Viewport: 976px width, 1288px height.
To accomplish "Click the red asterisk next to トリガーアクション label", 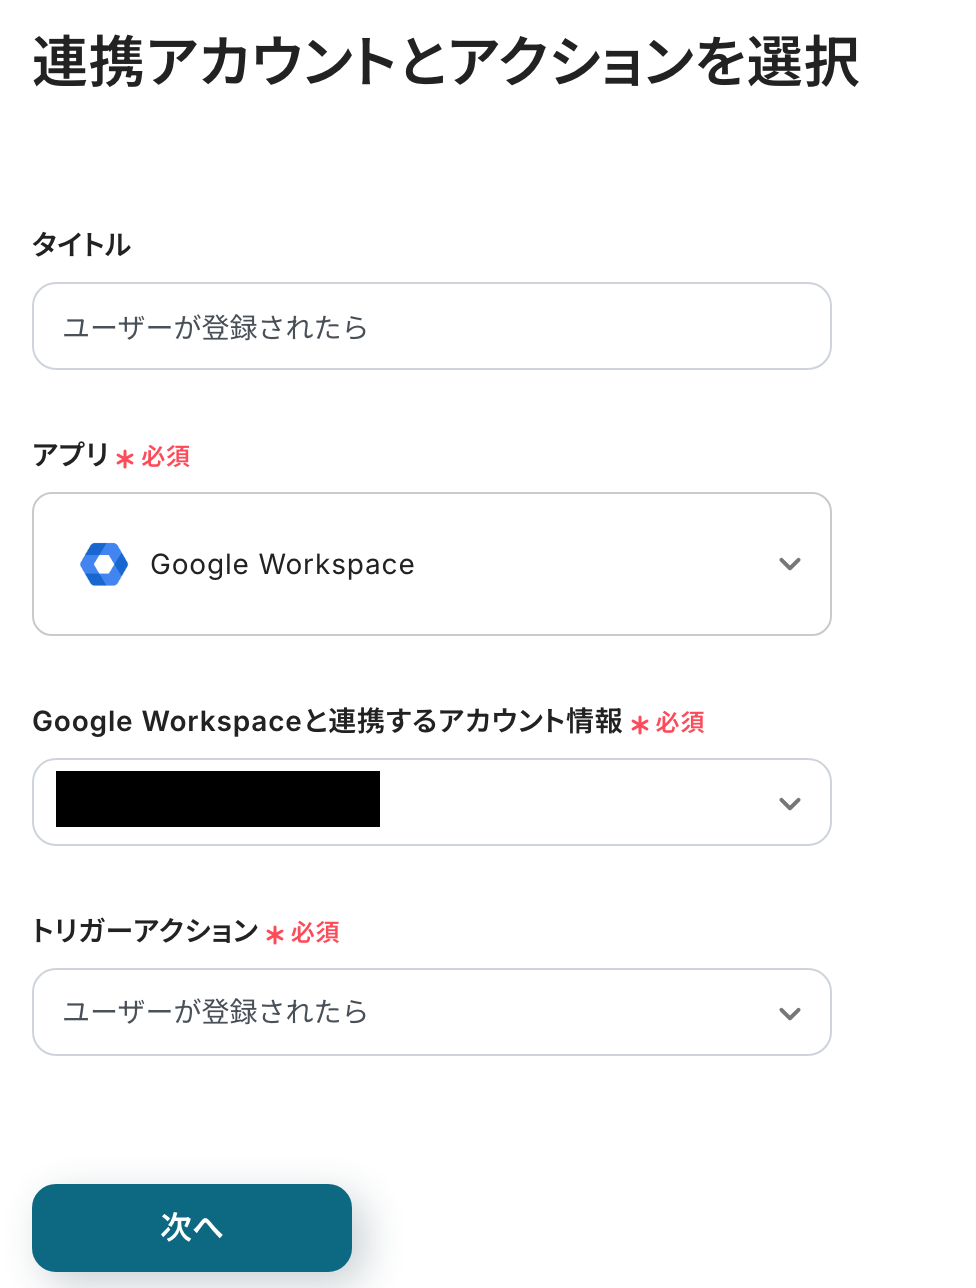I will (x=275, y=935).
